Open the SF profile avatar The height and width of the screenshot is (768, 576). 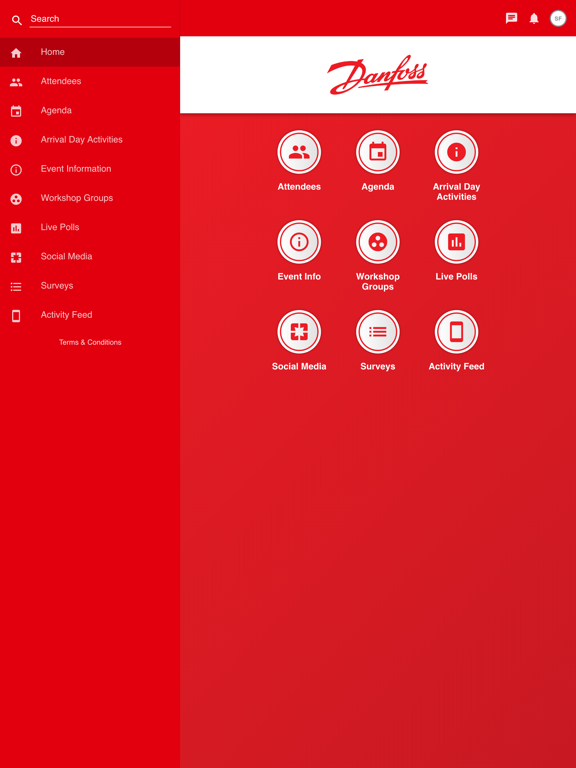pyautogui.click(x=558, y=19)
